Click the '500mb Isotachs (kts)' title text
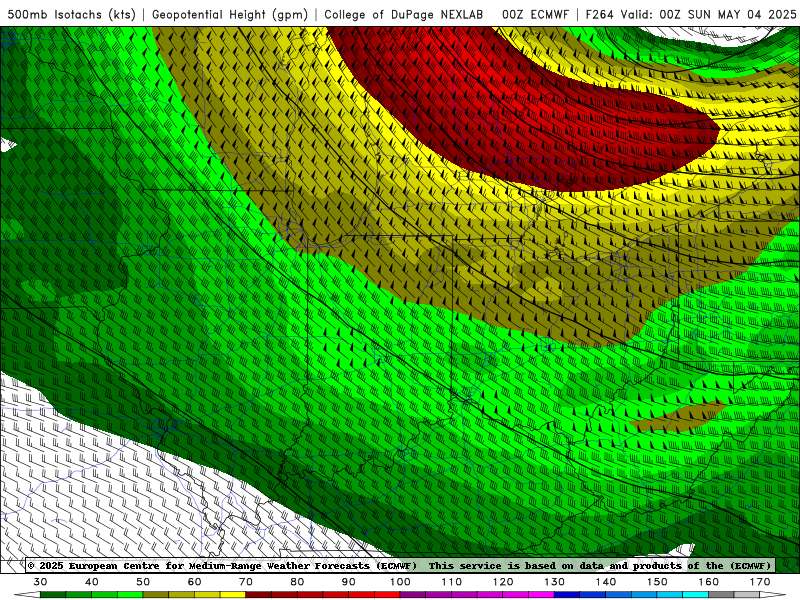 (x=71, y=14)
